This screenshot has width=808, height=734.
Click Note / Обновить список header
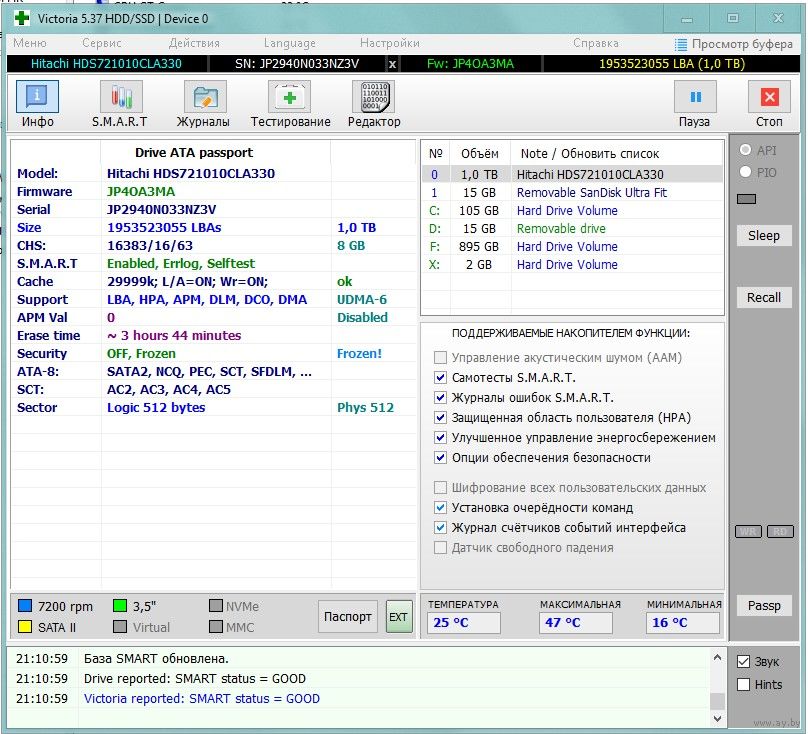(590, 154)
